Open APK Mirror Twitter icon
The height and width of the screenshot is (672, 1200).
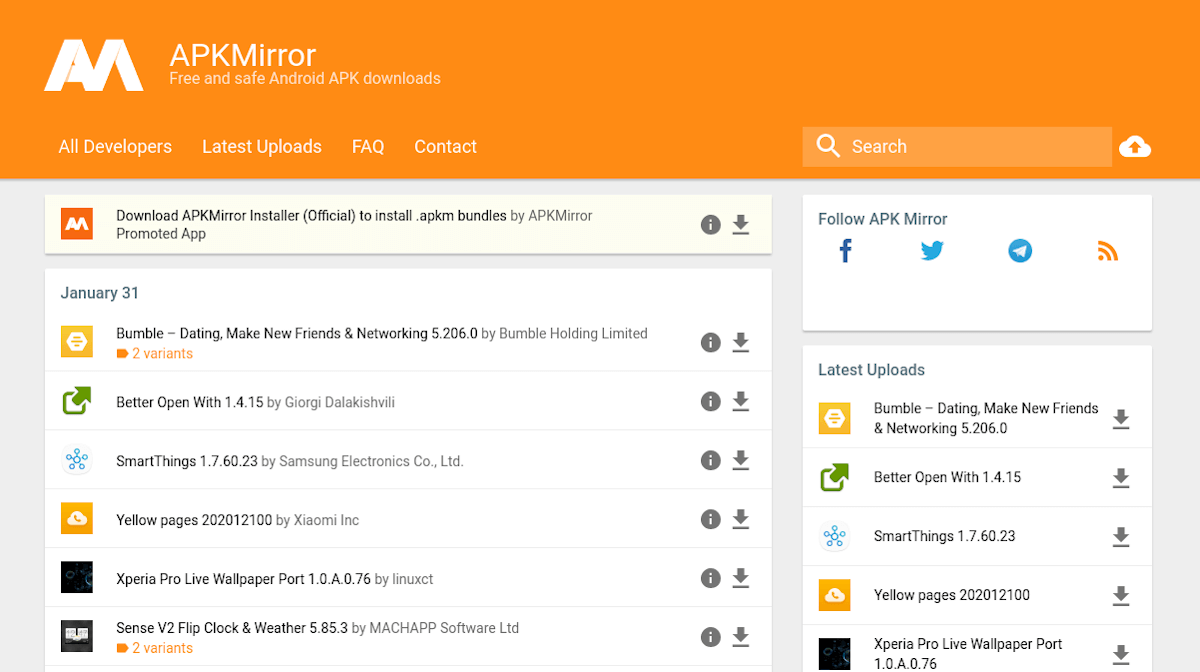[x=932, y=250]
